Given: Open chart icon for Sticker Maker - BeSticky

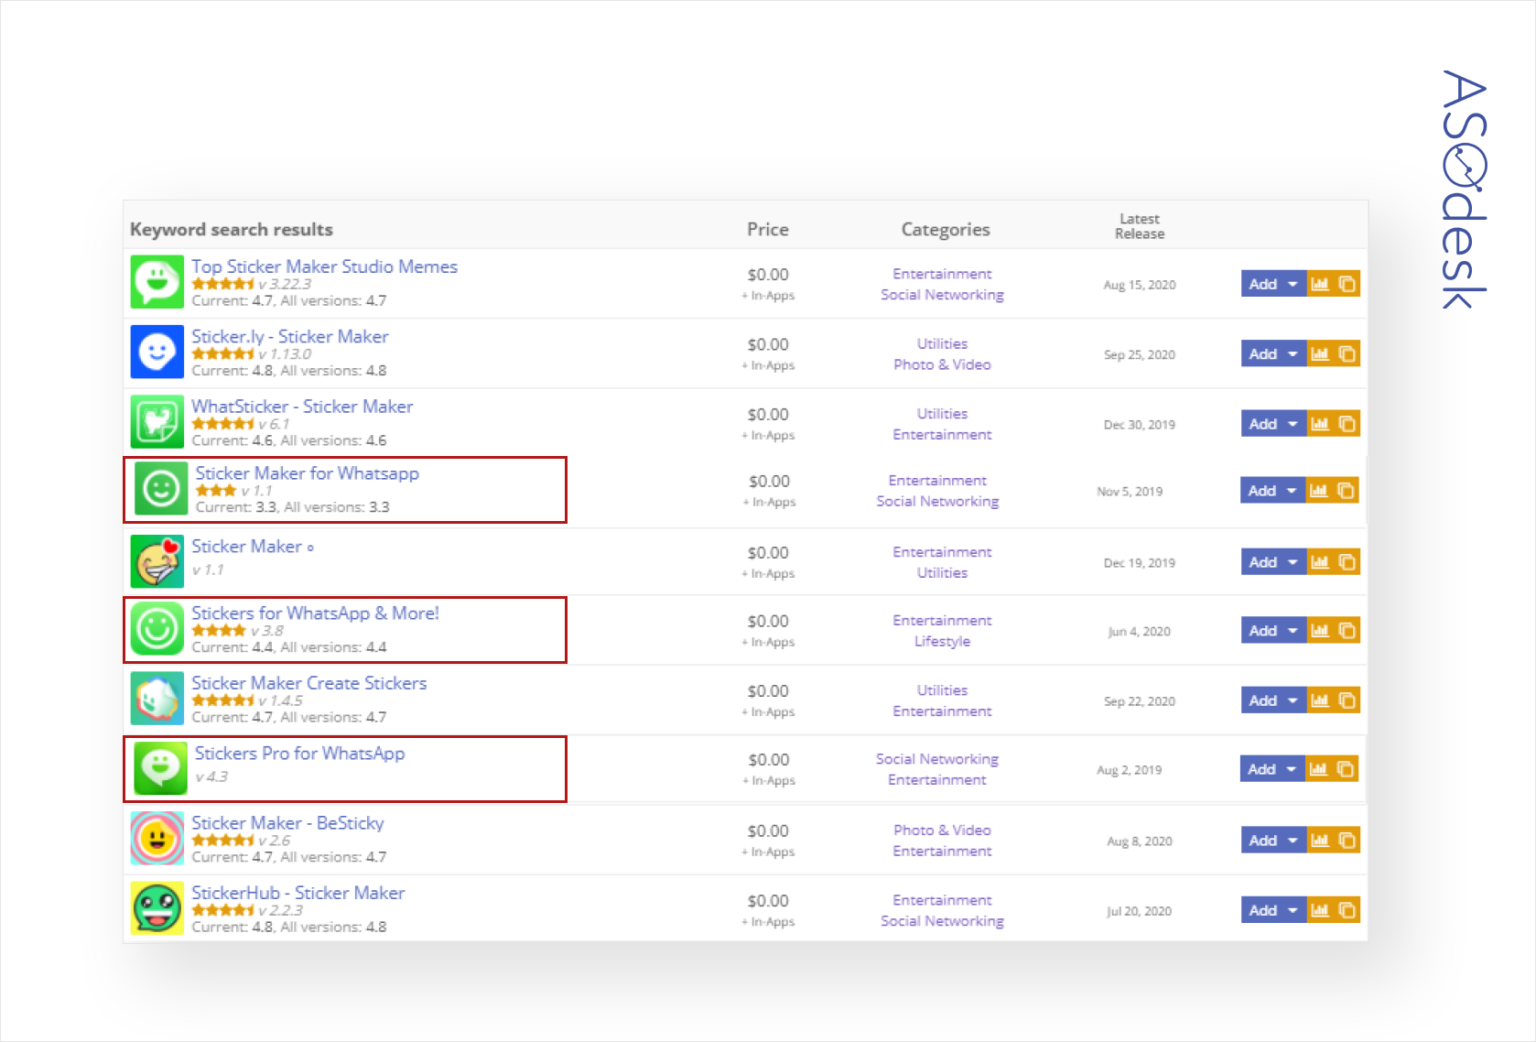Looking at the screenshot, I should [x=1320, y=840].
